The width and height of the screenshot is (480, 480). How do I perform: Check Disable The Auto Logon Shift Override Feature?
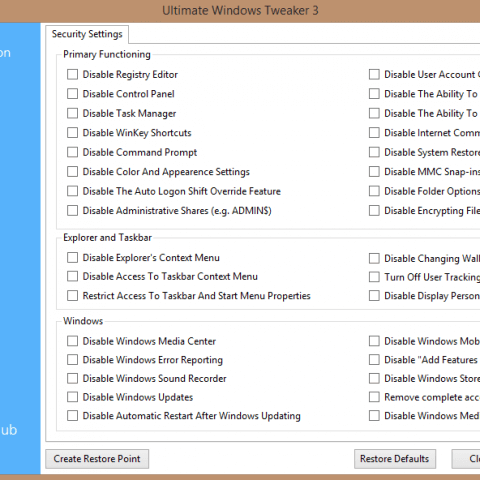tap(72, 191)
